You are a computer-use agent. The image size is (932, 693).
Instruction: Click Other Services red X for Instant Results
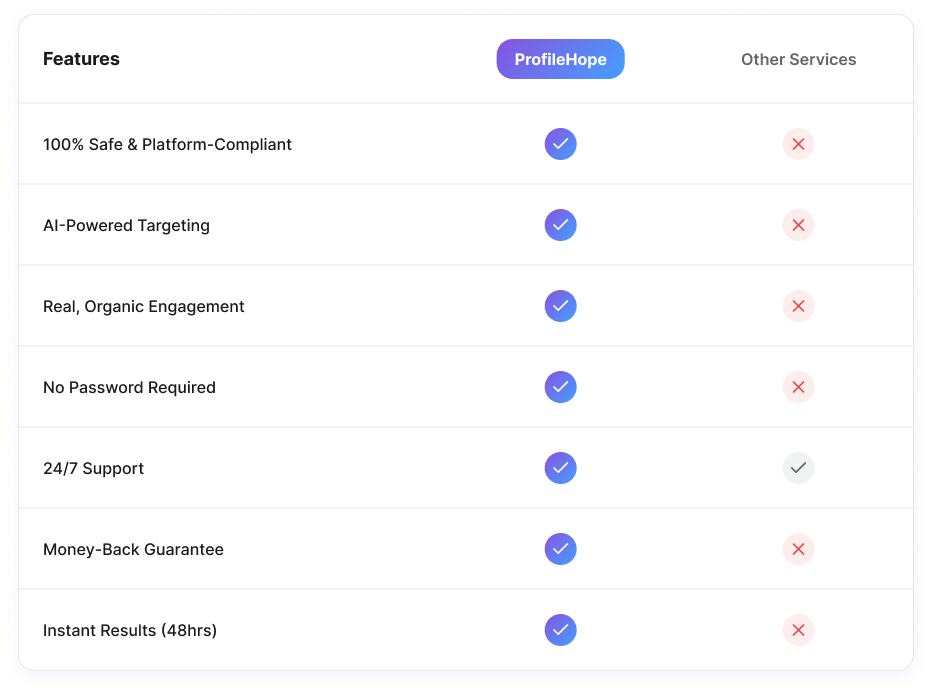coord(798,630)
